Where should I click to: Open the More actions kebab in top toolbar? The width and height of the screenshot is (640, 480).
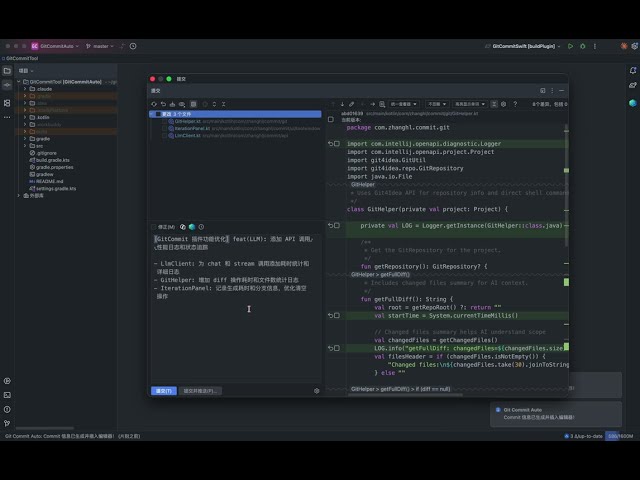pos(595,46)
